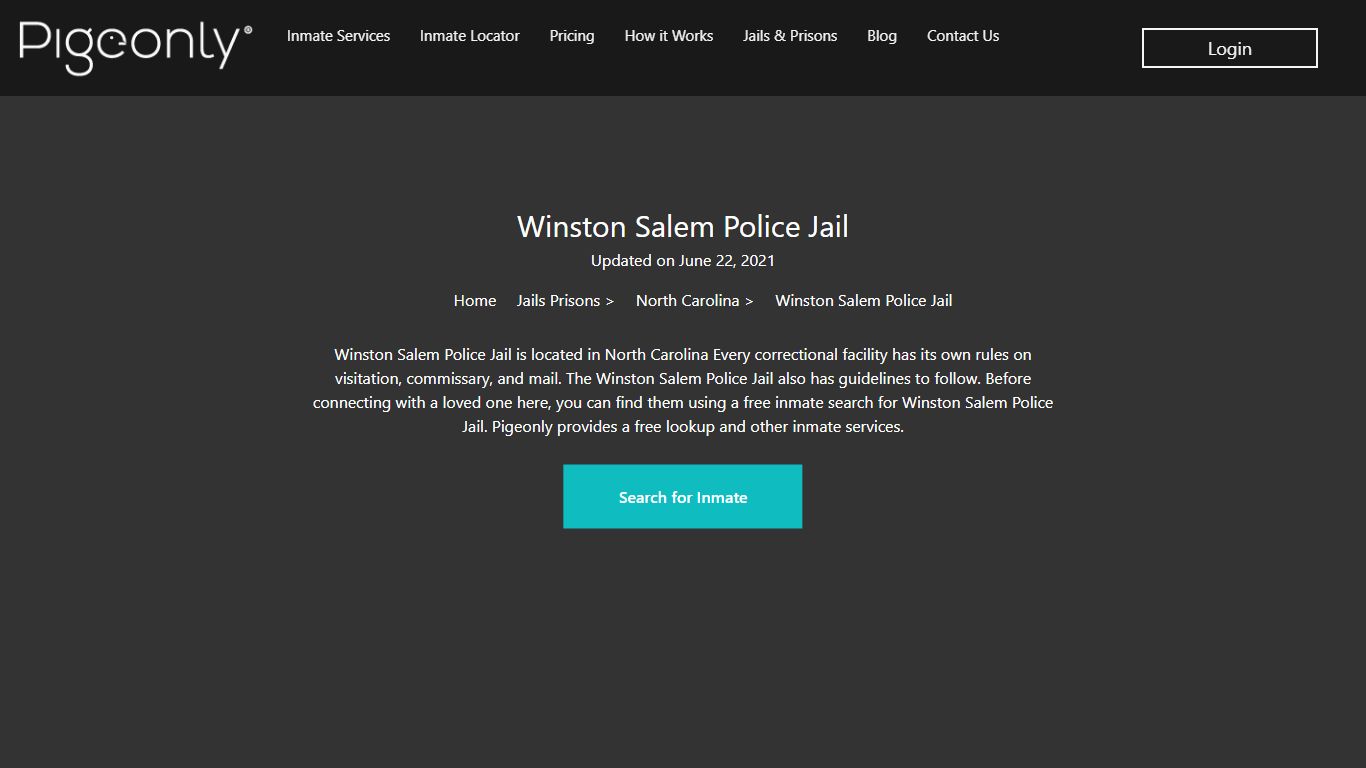Viewport: 1366px width, 768px height.
Task: Click the facility description paragraph
Action: click(683, 391)
